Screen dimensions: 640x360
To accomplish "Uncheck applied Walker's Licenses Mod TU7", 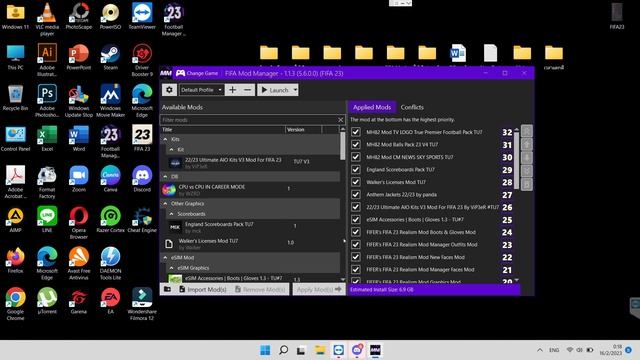I will tap(356, 182).
